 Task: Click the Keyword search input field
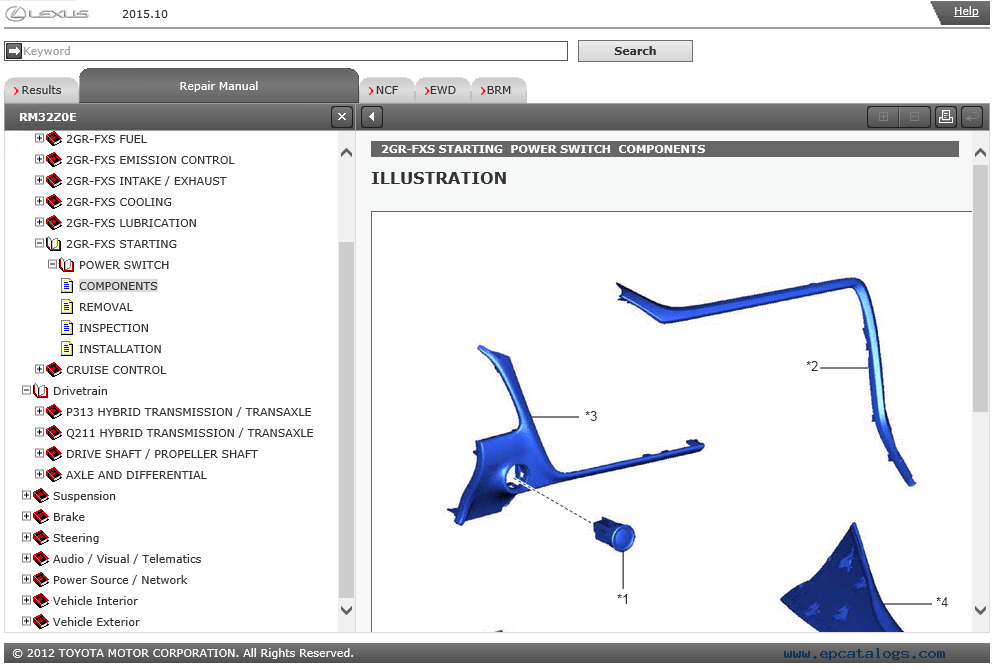295,51
